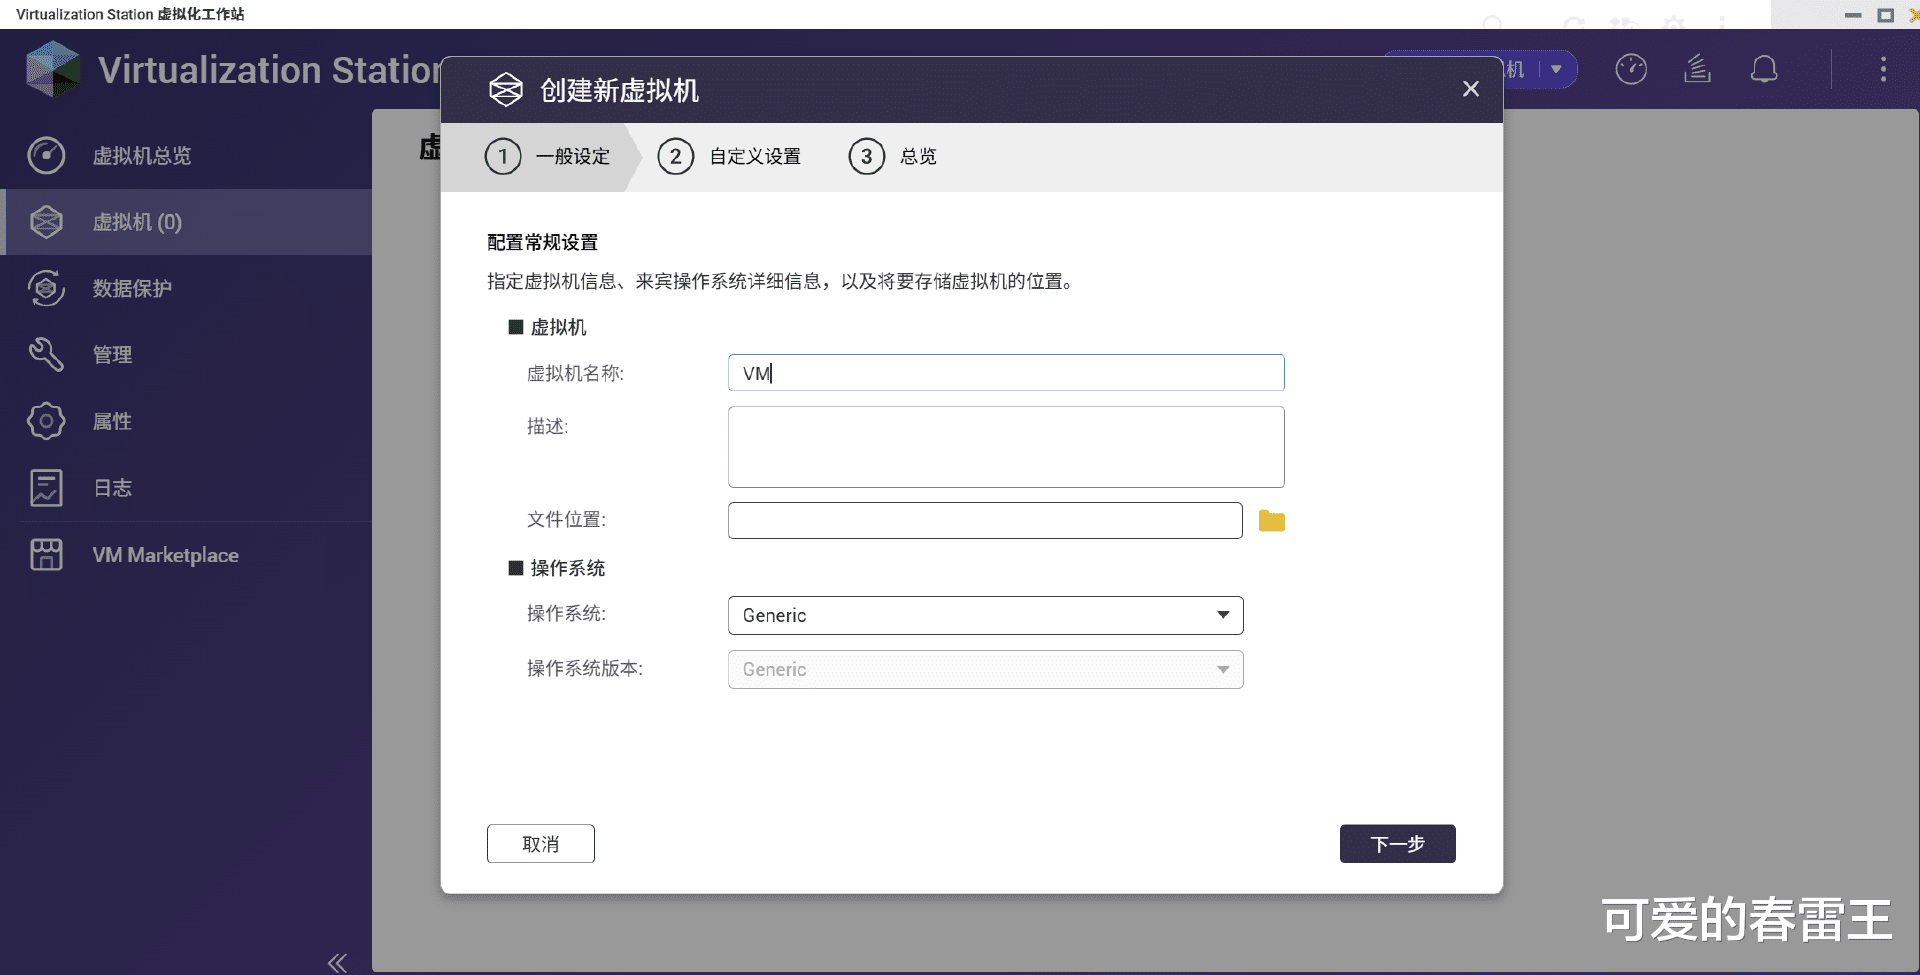Open VM Marketplace from the sidebar
The height and width of the screenshot is (975, 1920).
coord(46,554)
